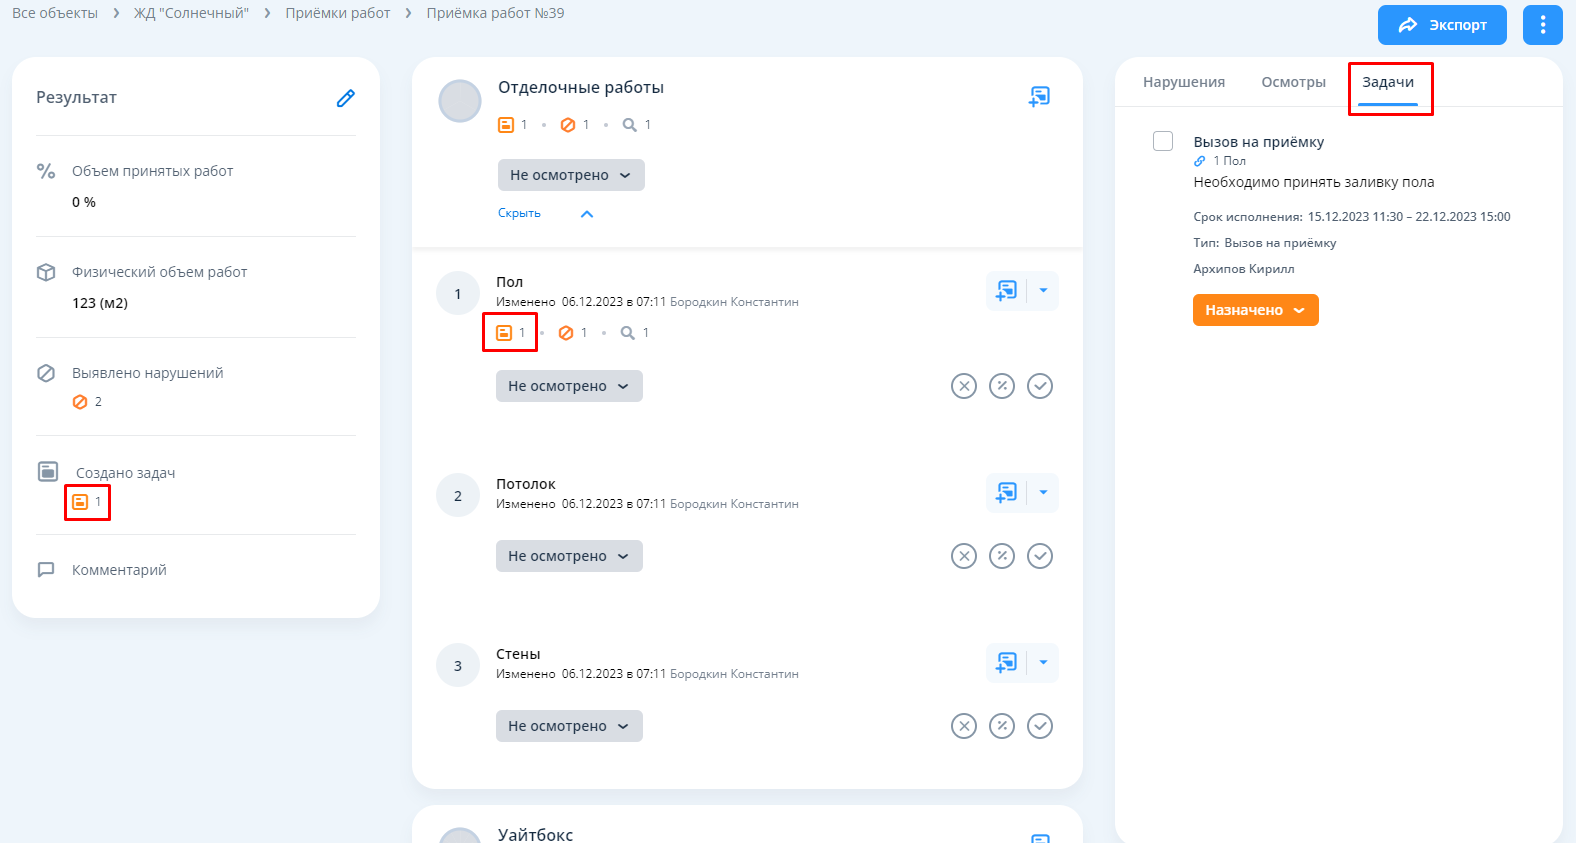Collapse the section using Скрыть chevron
The height and width of the screenshot is (843, 1576).
pyautogui.click(x=587, y=214)
